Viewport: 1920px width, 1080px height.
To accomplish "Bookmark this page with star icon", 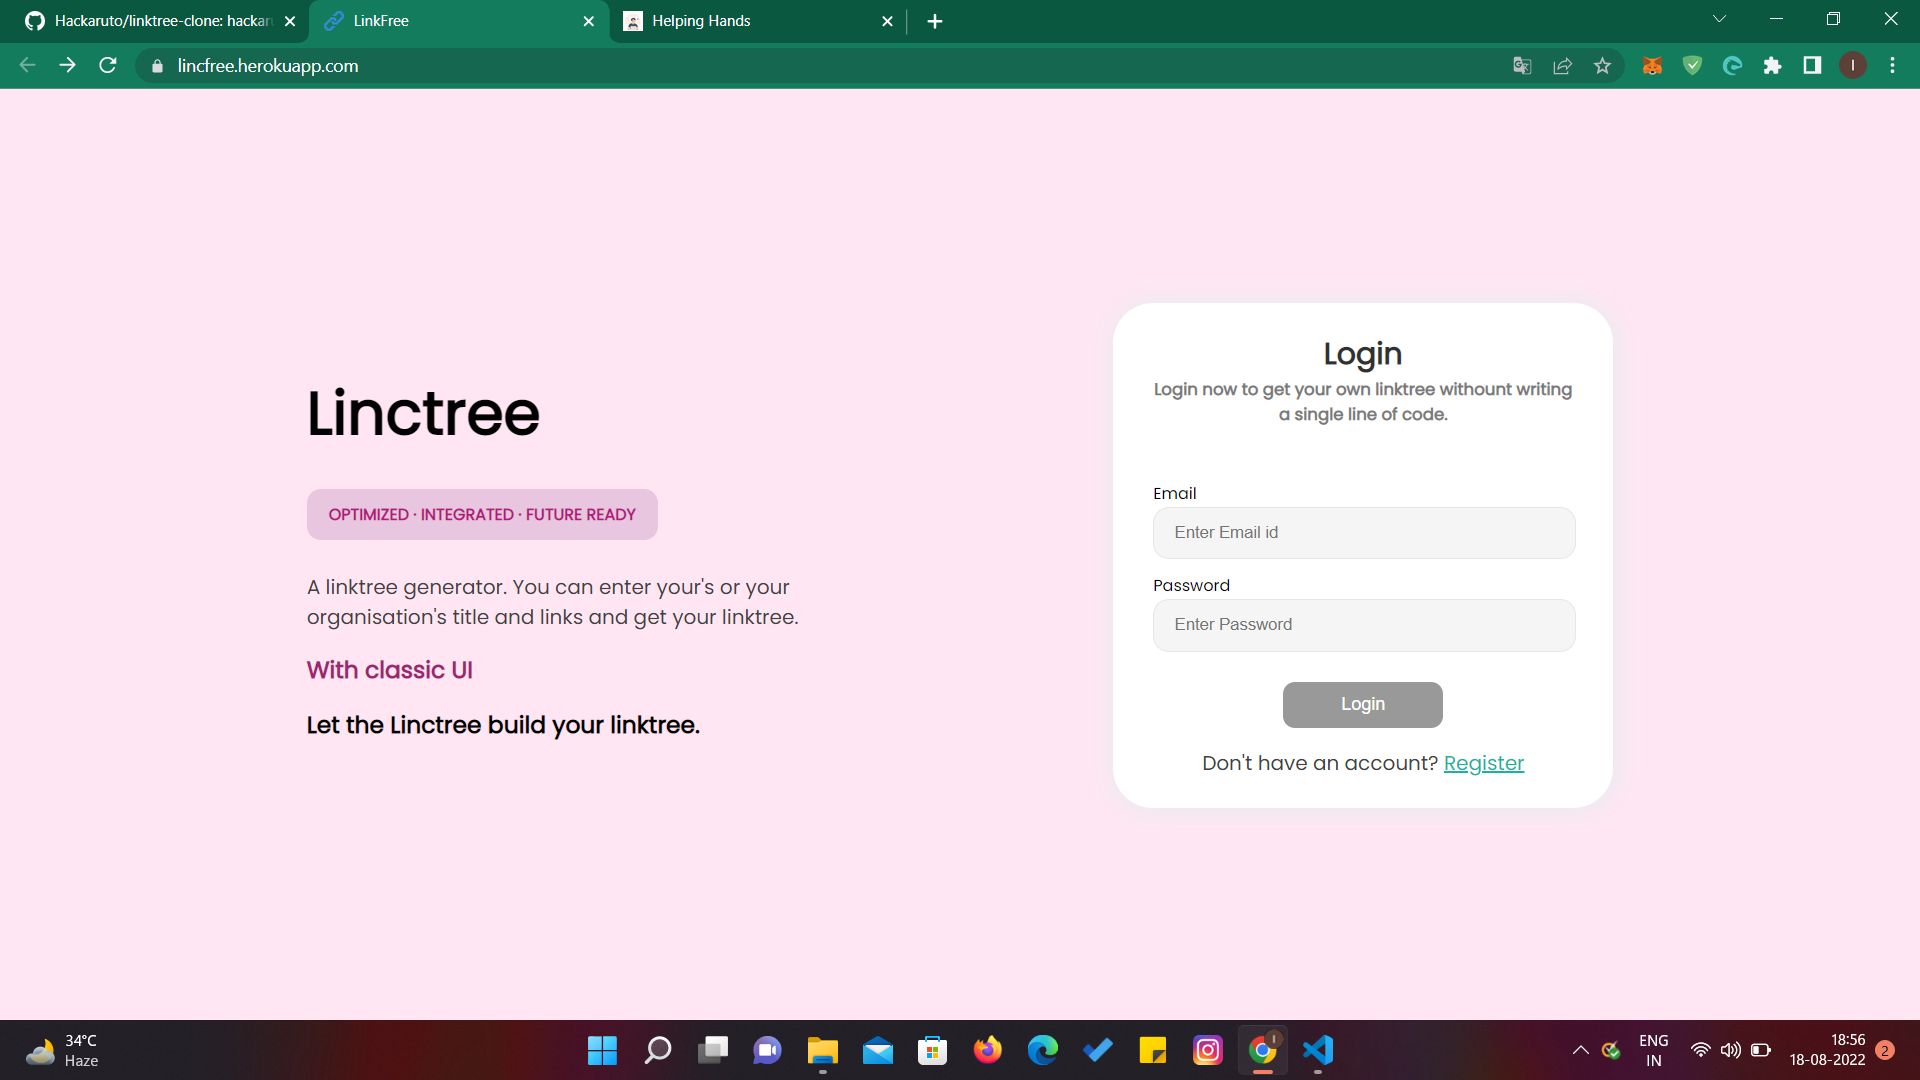I will pyautogui.click(x=1602, y=66).
